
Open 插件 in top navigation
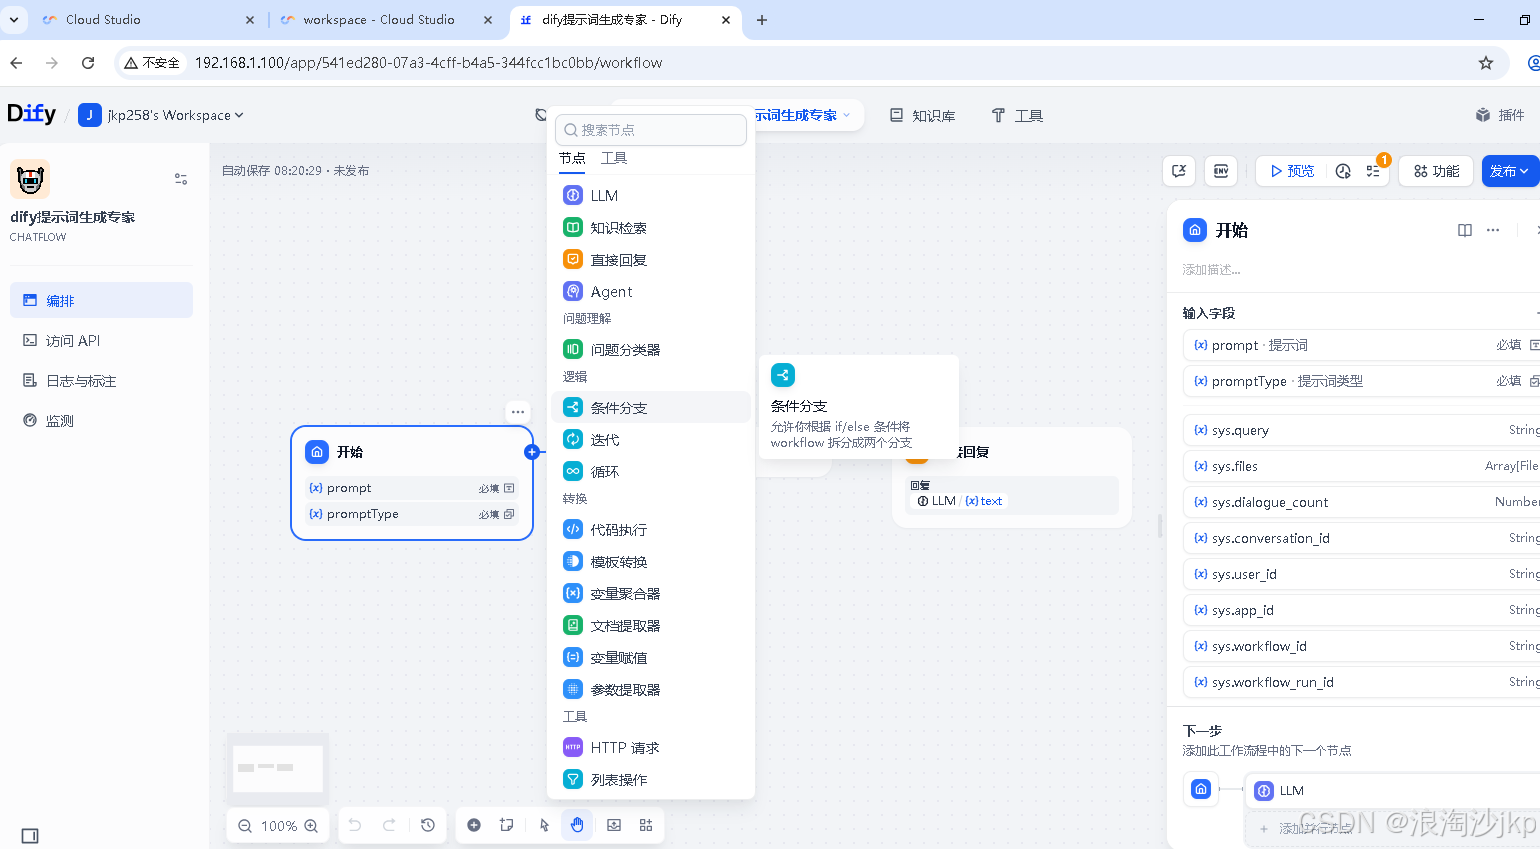click(x=1500, y=115)
